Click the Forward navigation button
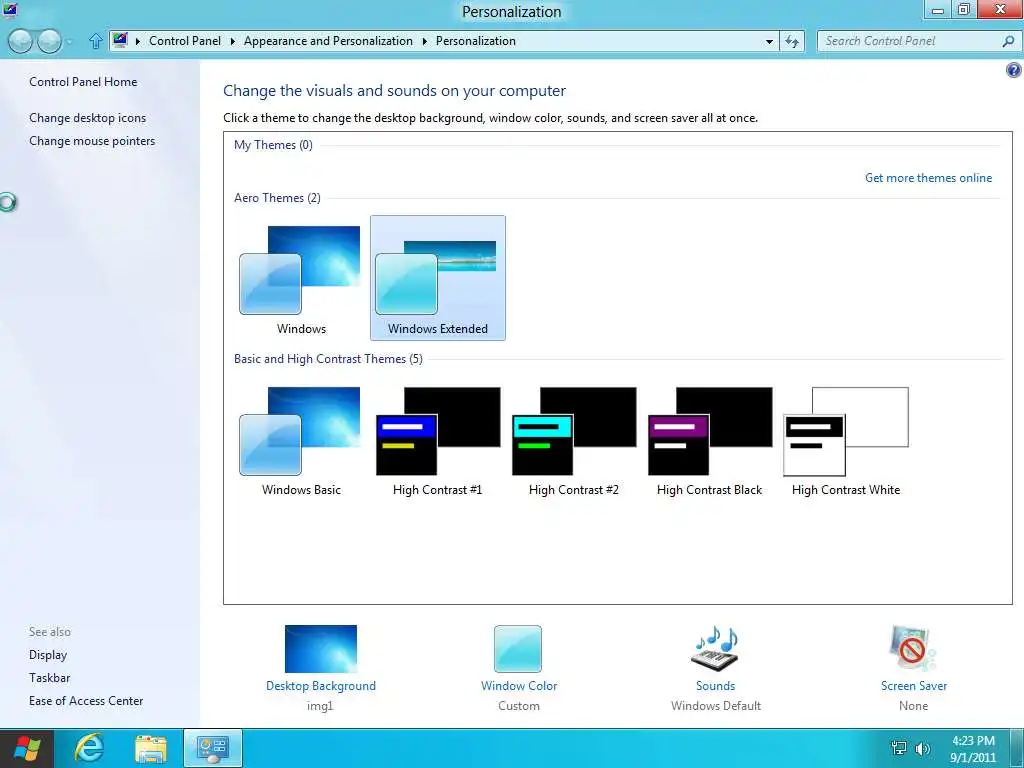Viewport: 1024px width, 768px height. (50, 41)
